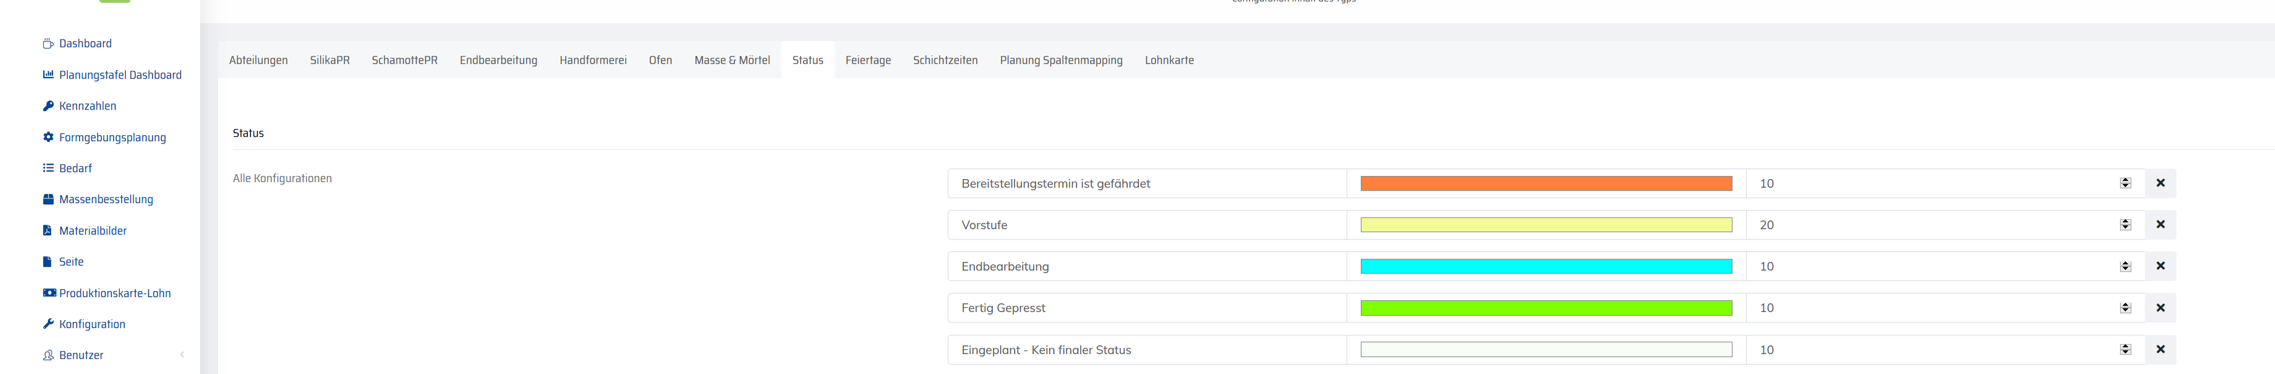Screen dimensions: 2275x374
Task: Expand the Benutzer submenu chevron
Action: (x=182, y=355)
